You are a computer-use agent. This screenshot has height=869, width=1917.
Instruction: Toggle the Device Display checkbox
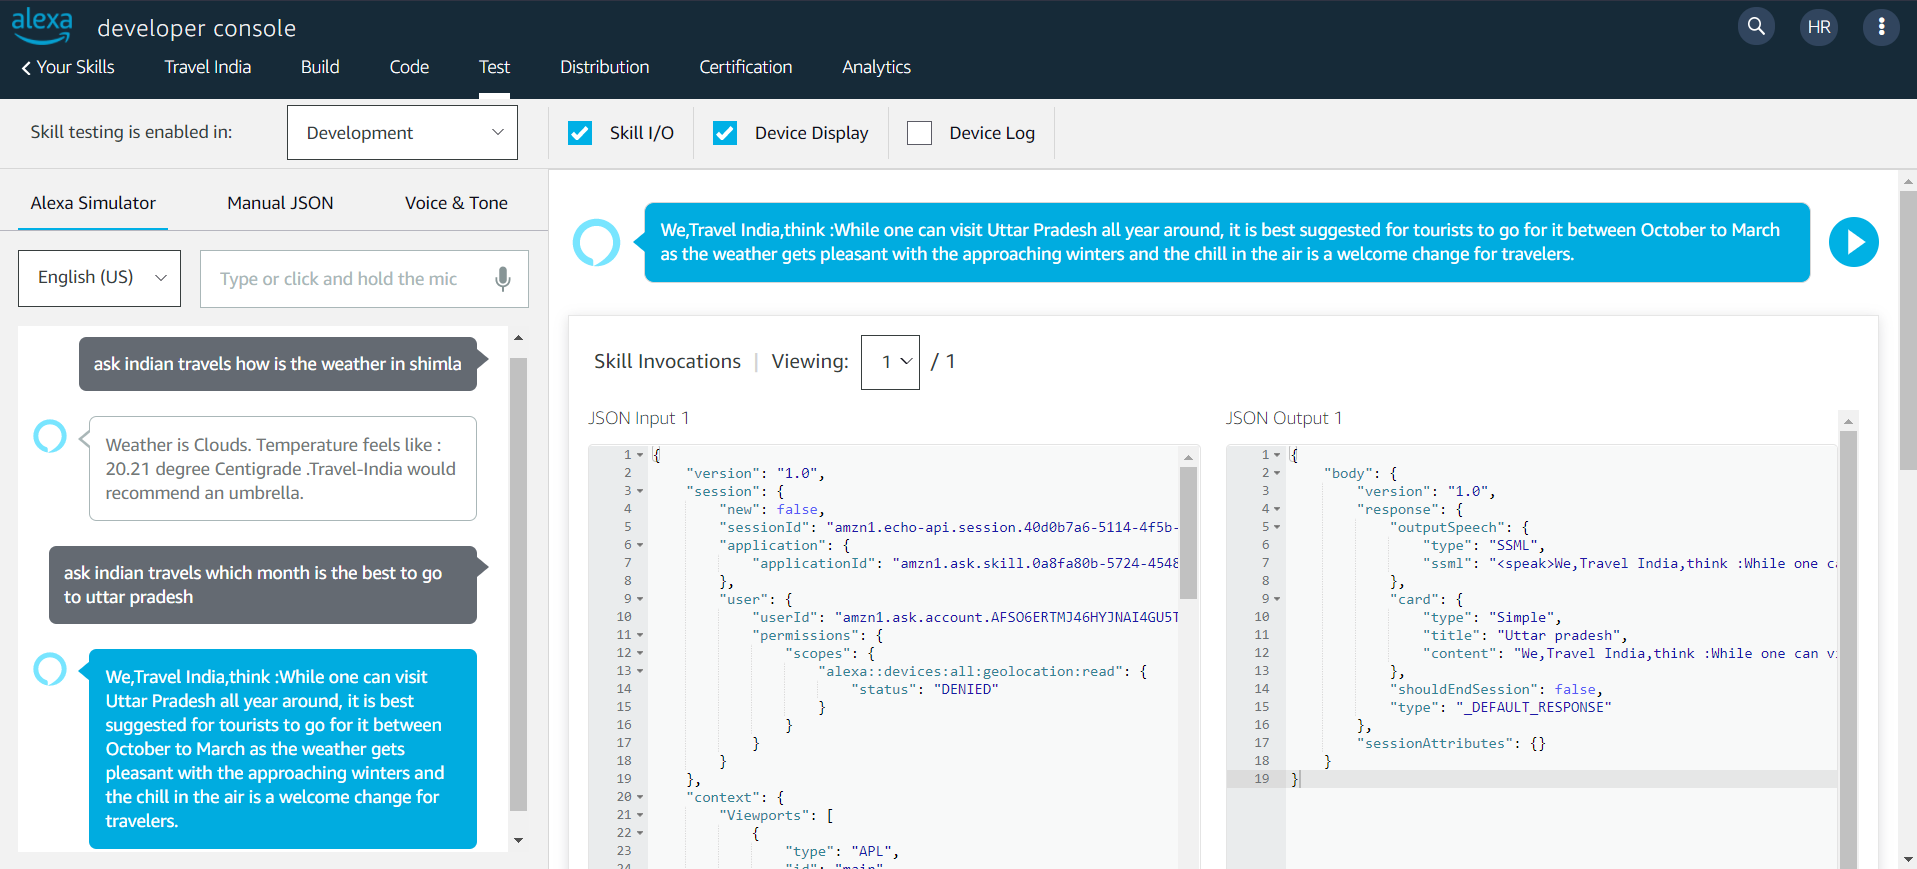[x=725, y=133]
